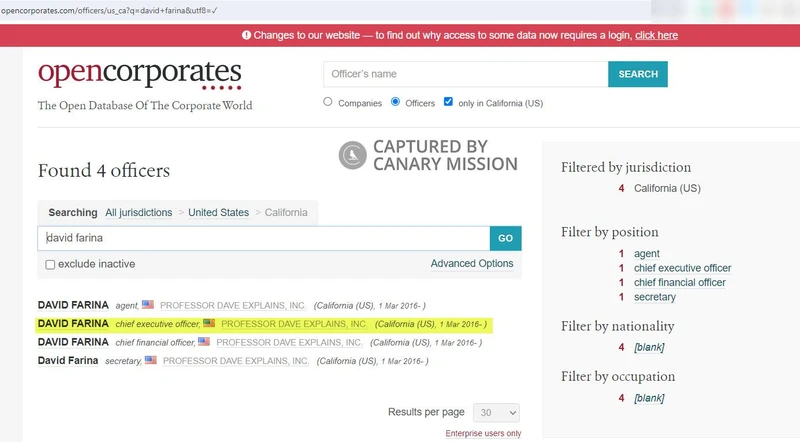Screen dimensions: 800x442
Task: Click the US flag in chief financial officer row
Action: [204, 342]
